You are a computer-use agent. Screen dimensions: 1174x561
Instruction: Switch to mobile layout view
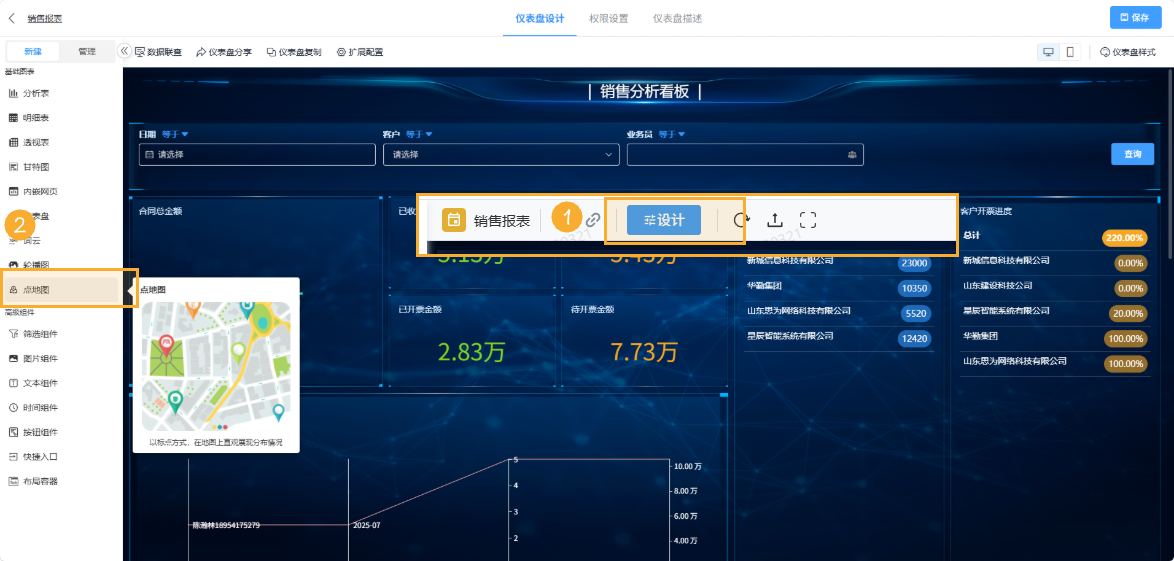tap(1070, 52)
